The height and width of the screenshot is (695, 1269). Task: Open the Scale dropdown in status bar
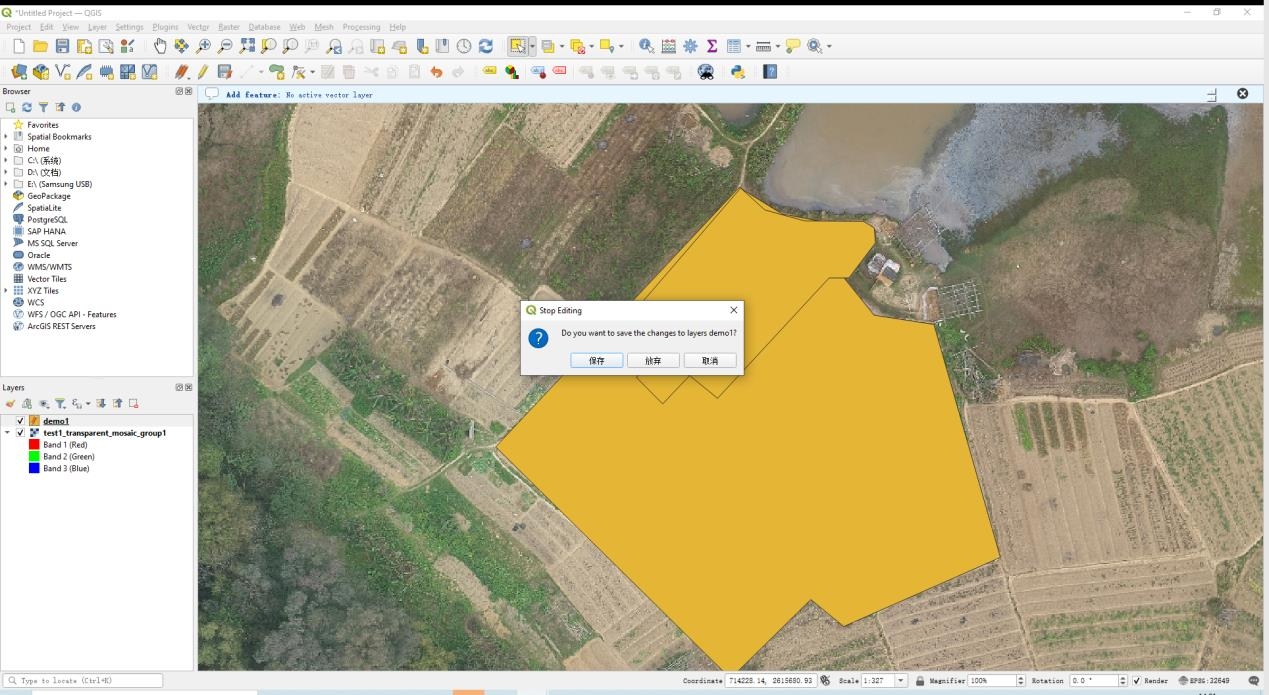pyautogui.click(x=902, y=681)
